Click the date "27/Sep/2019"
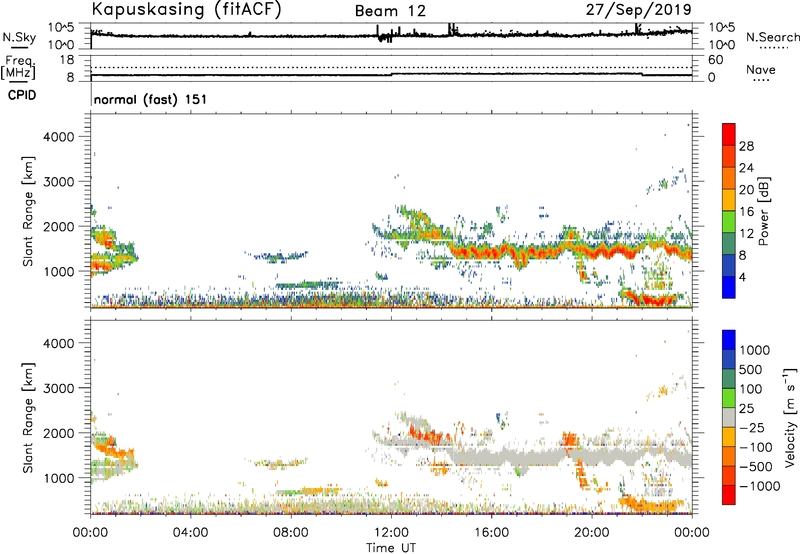The image size is (800, 554). [x=639, y=9]
